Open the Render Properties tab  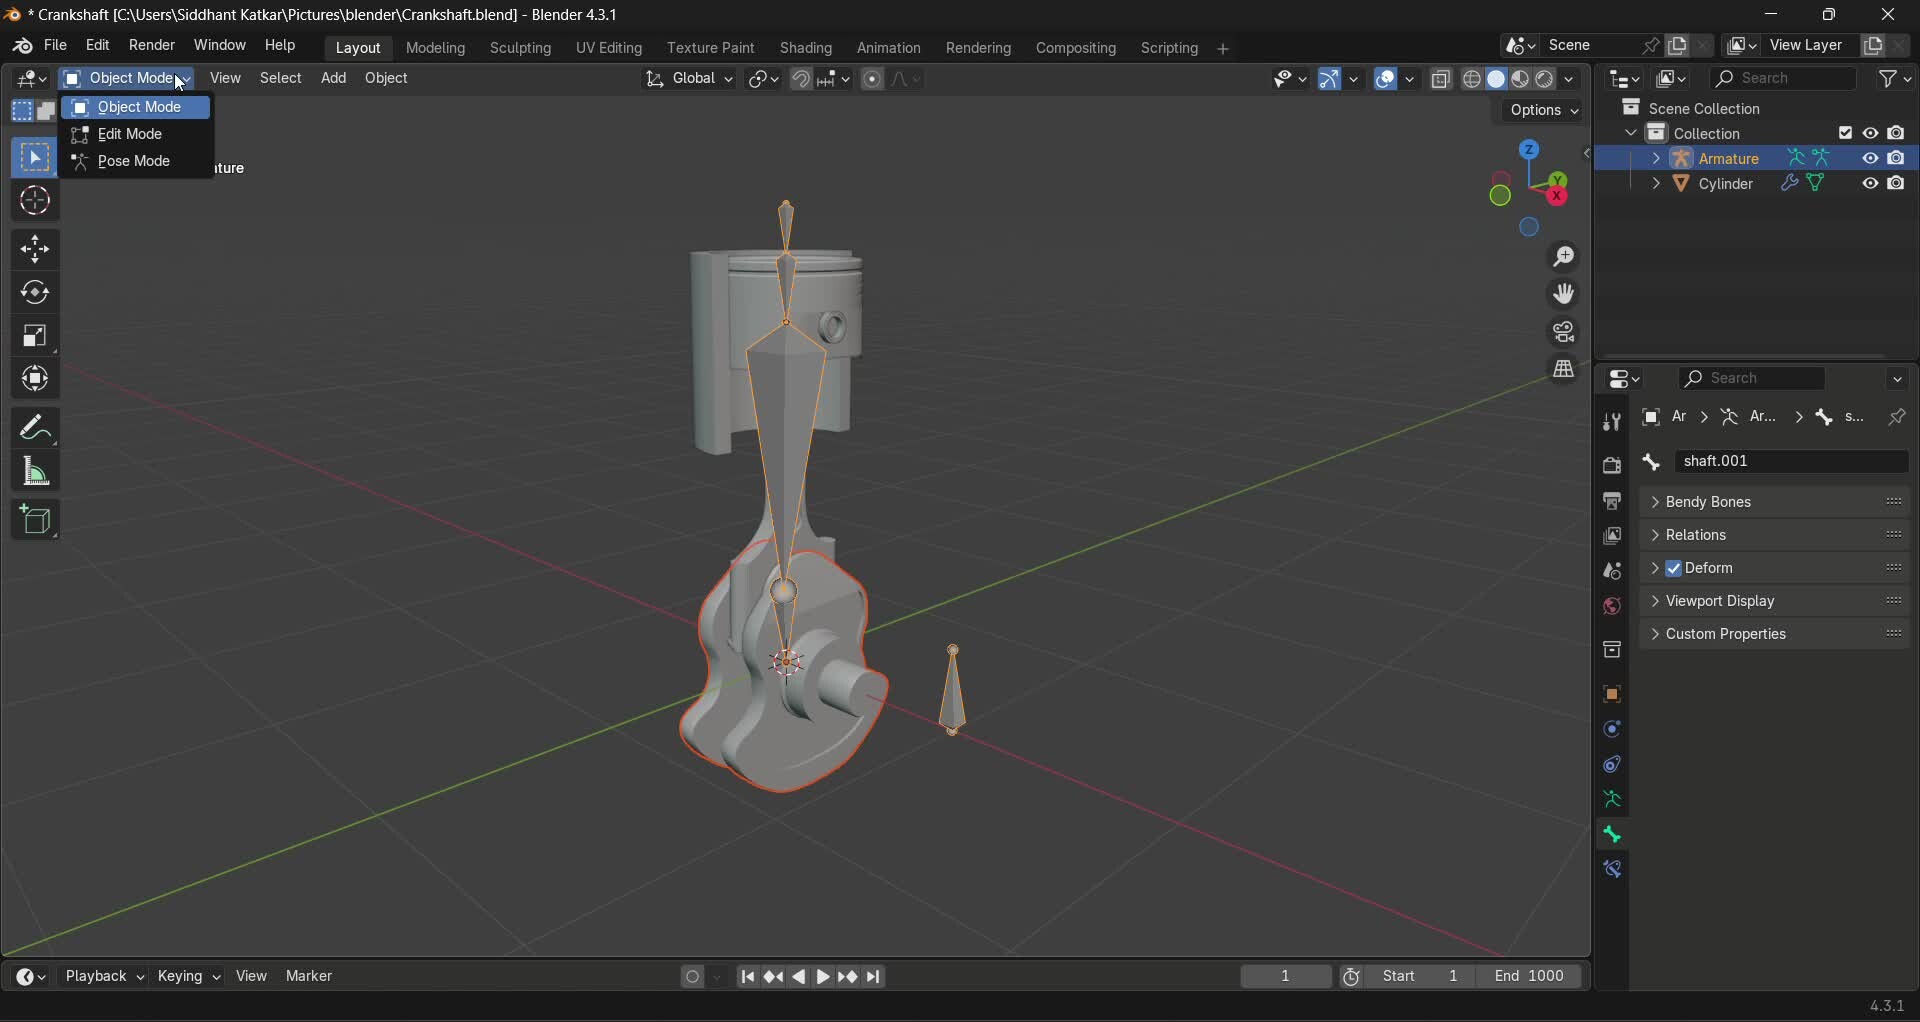pyautogui.click(x=1613, y=465)
